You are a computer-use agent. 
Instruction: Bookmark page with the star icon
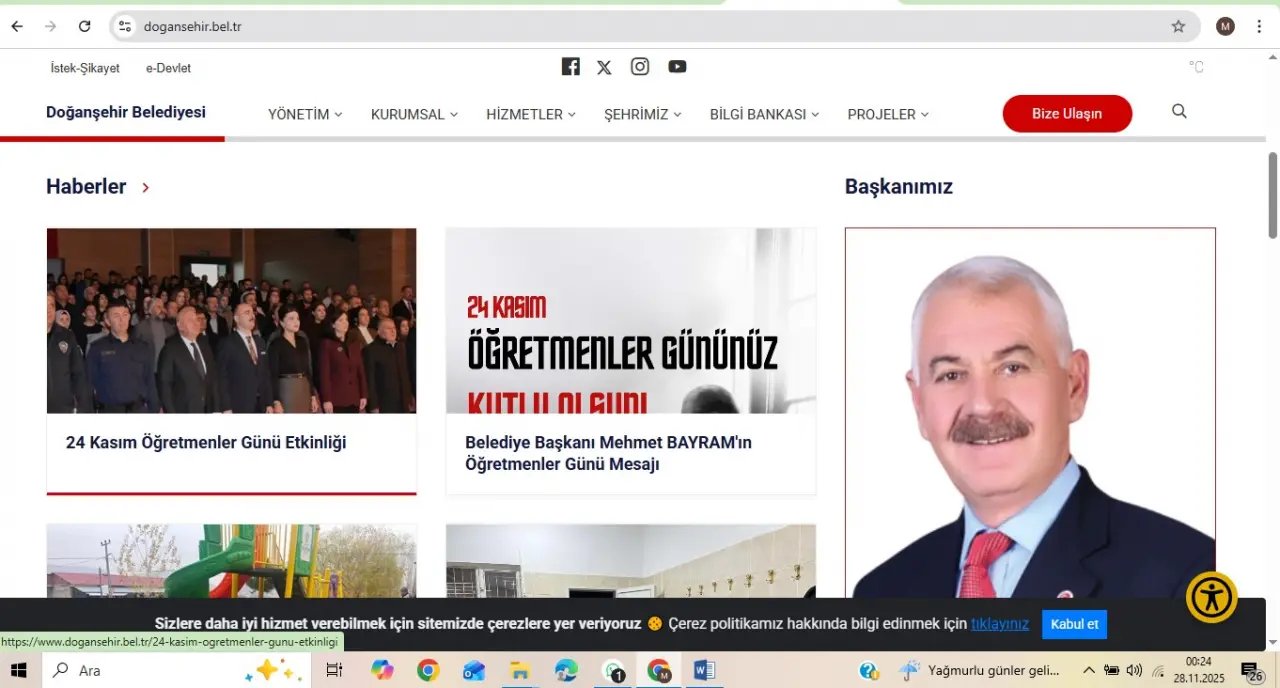click(1178, 27)
